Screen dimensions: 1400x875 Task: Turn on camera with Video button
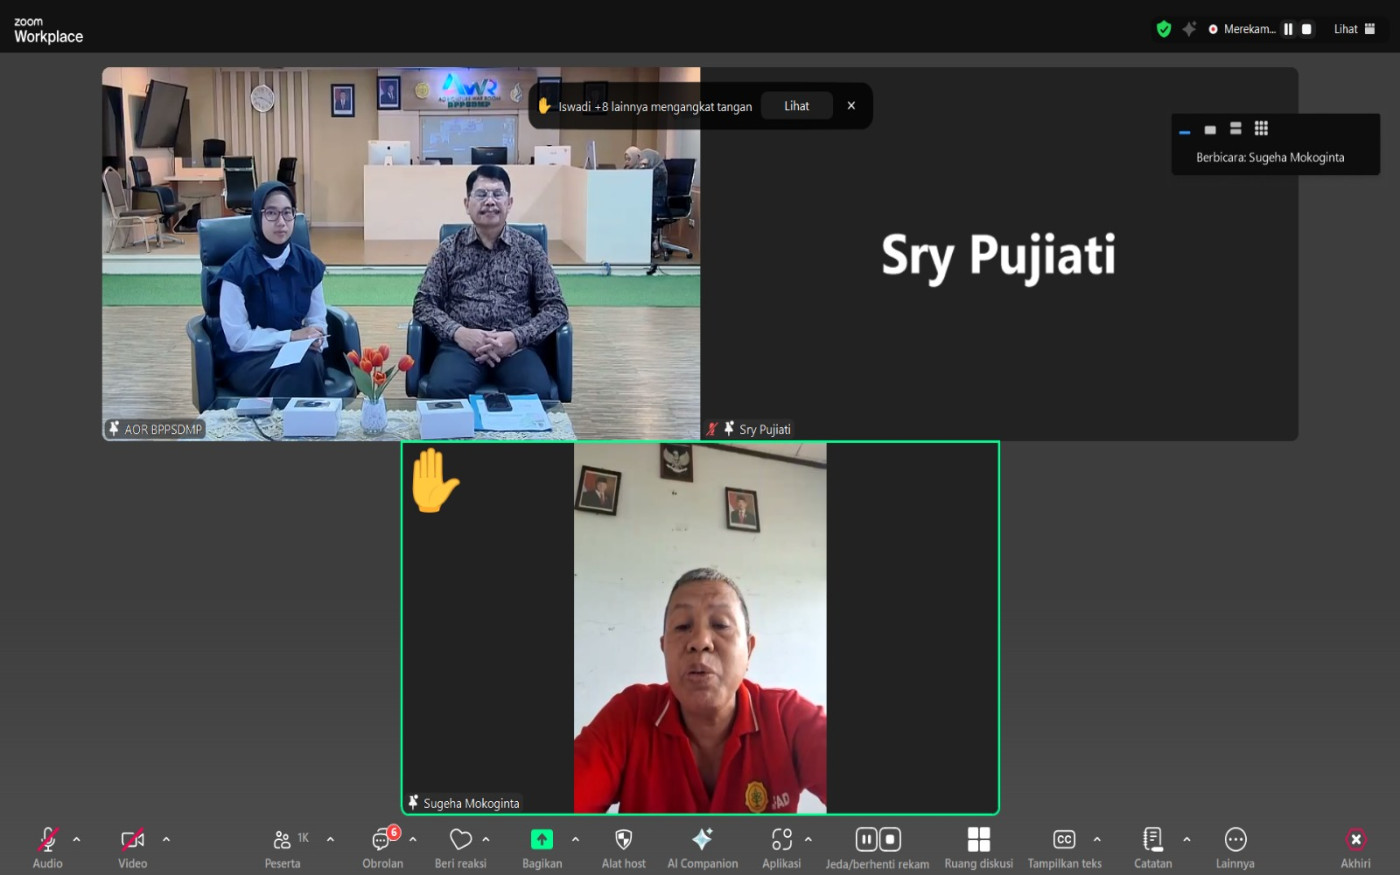[x=132, y=841]
